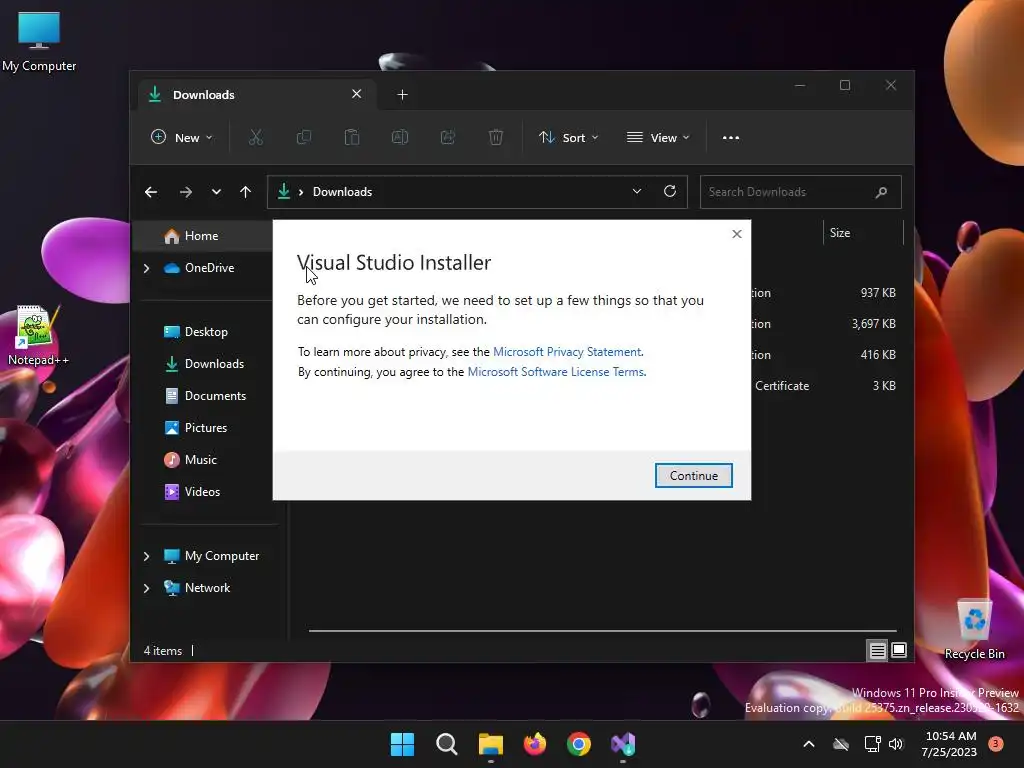Refresh the Downloads folder
This screenshot has height=768, width=1024.
pos(669,191)
